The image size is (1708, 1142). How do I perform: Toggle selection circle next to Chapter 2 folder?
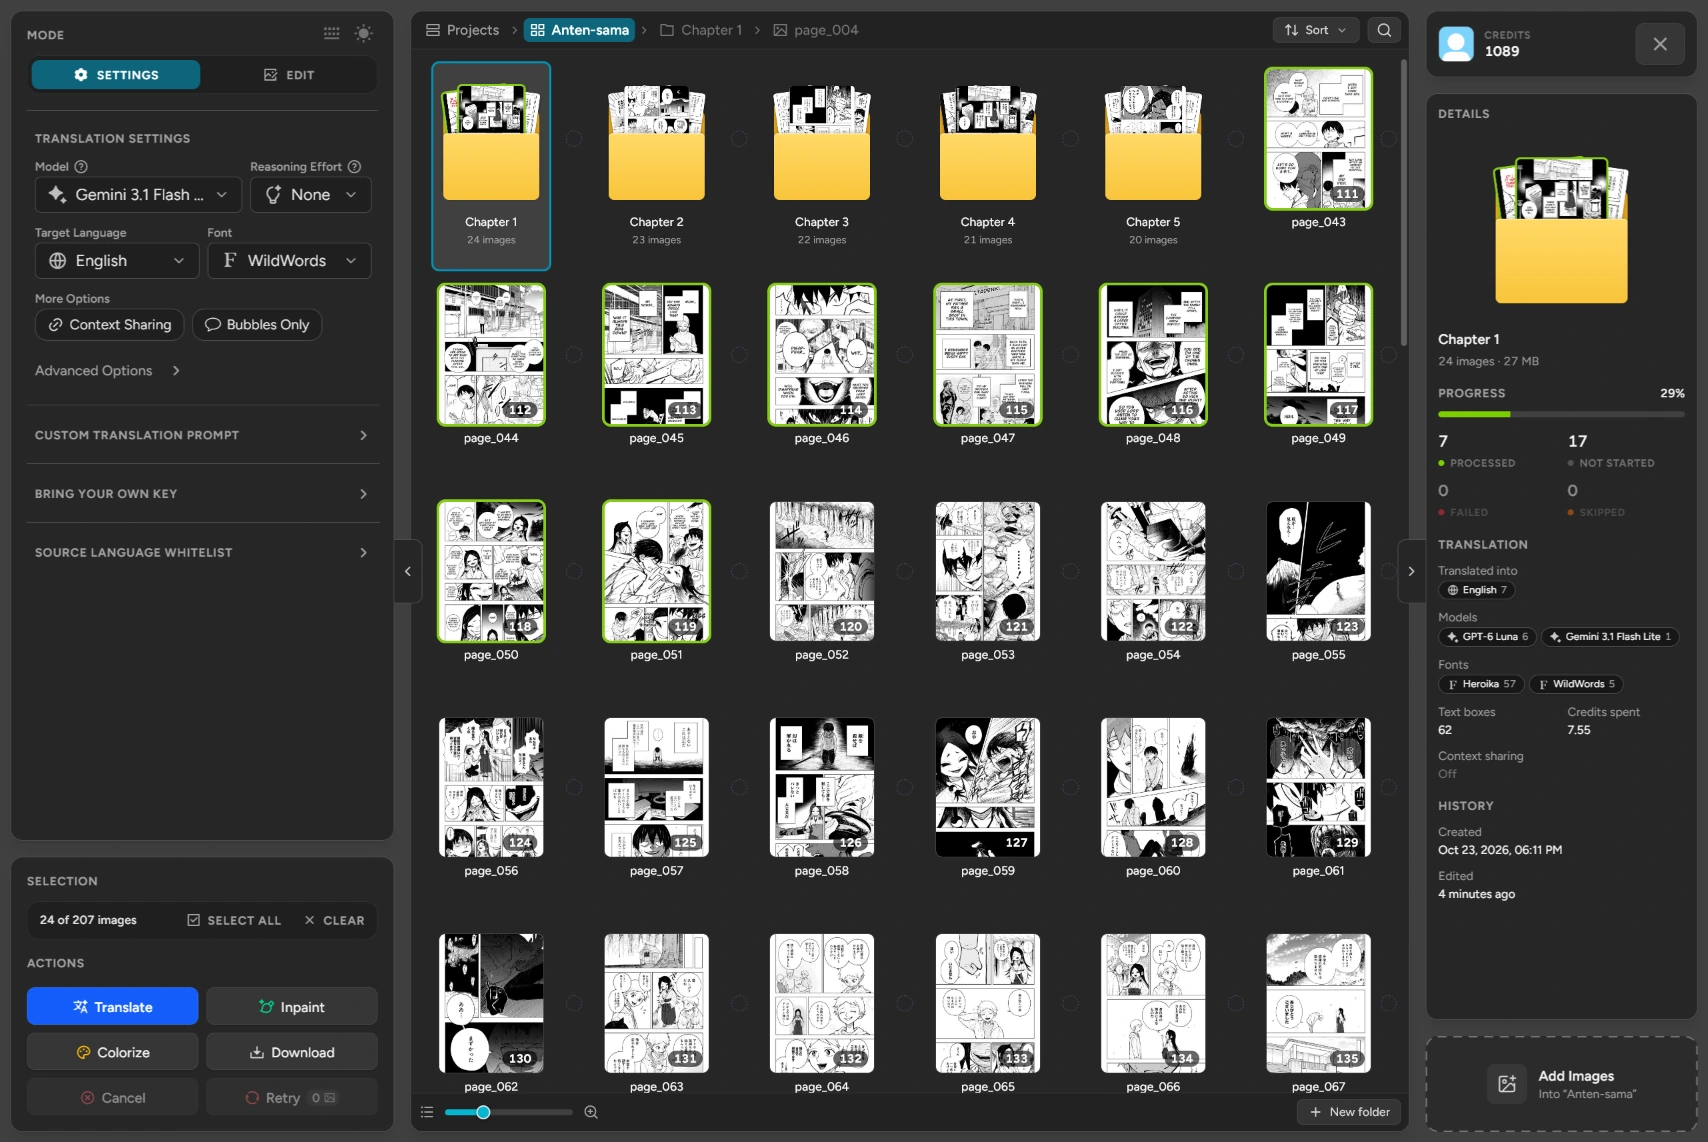click(x=739, y=139)
